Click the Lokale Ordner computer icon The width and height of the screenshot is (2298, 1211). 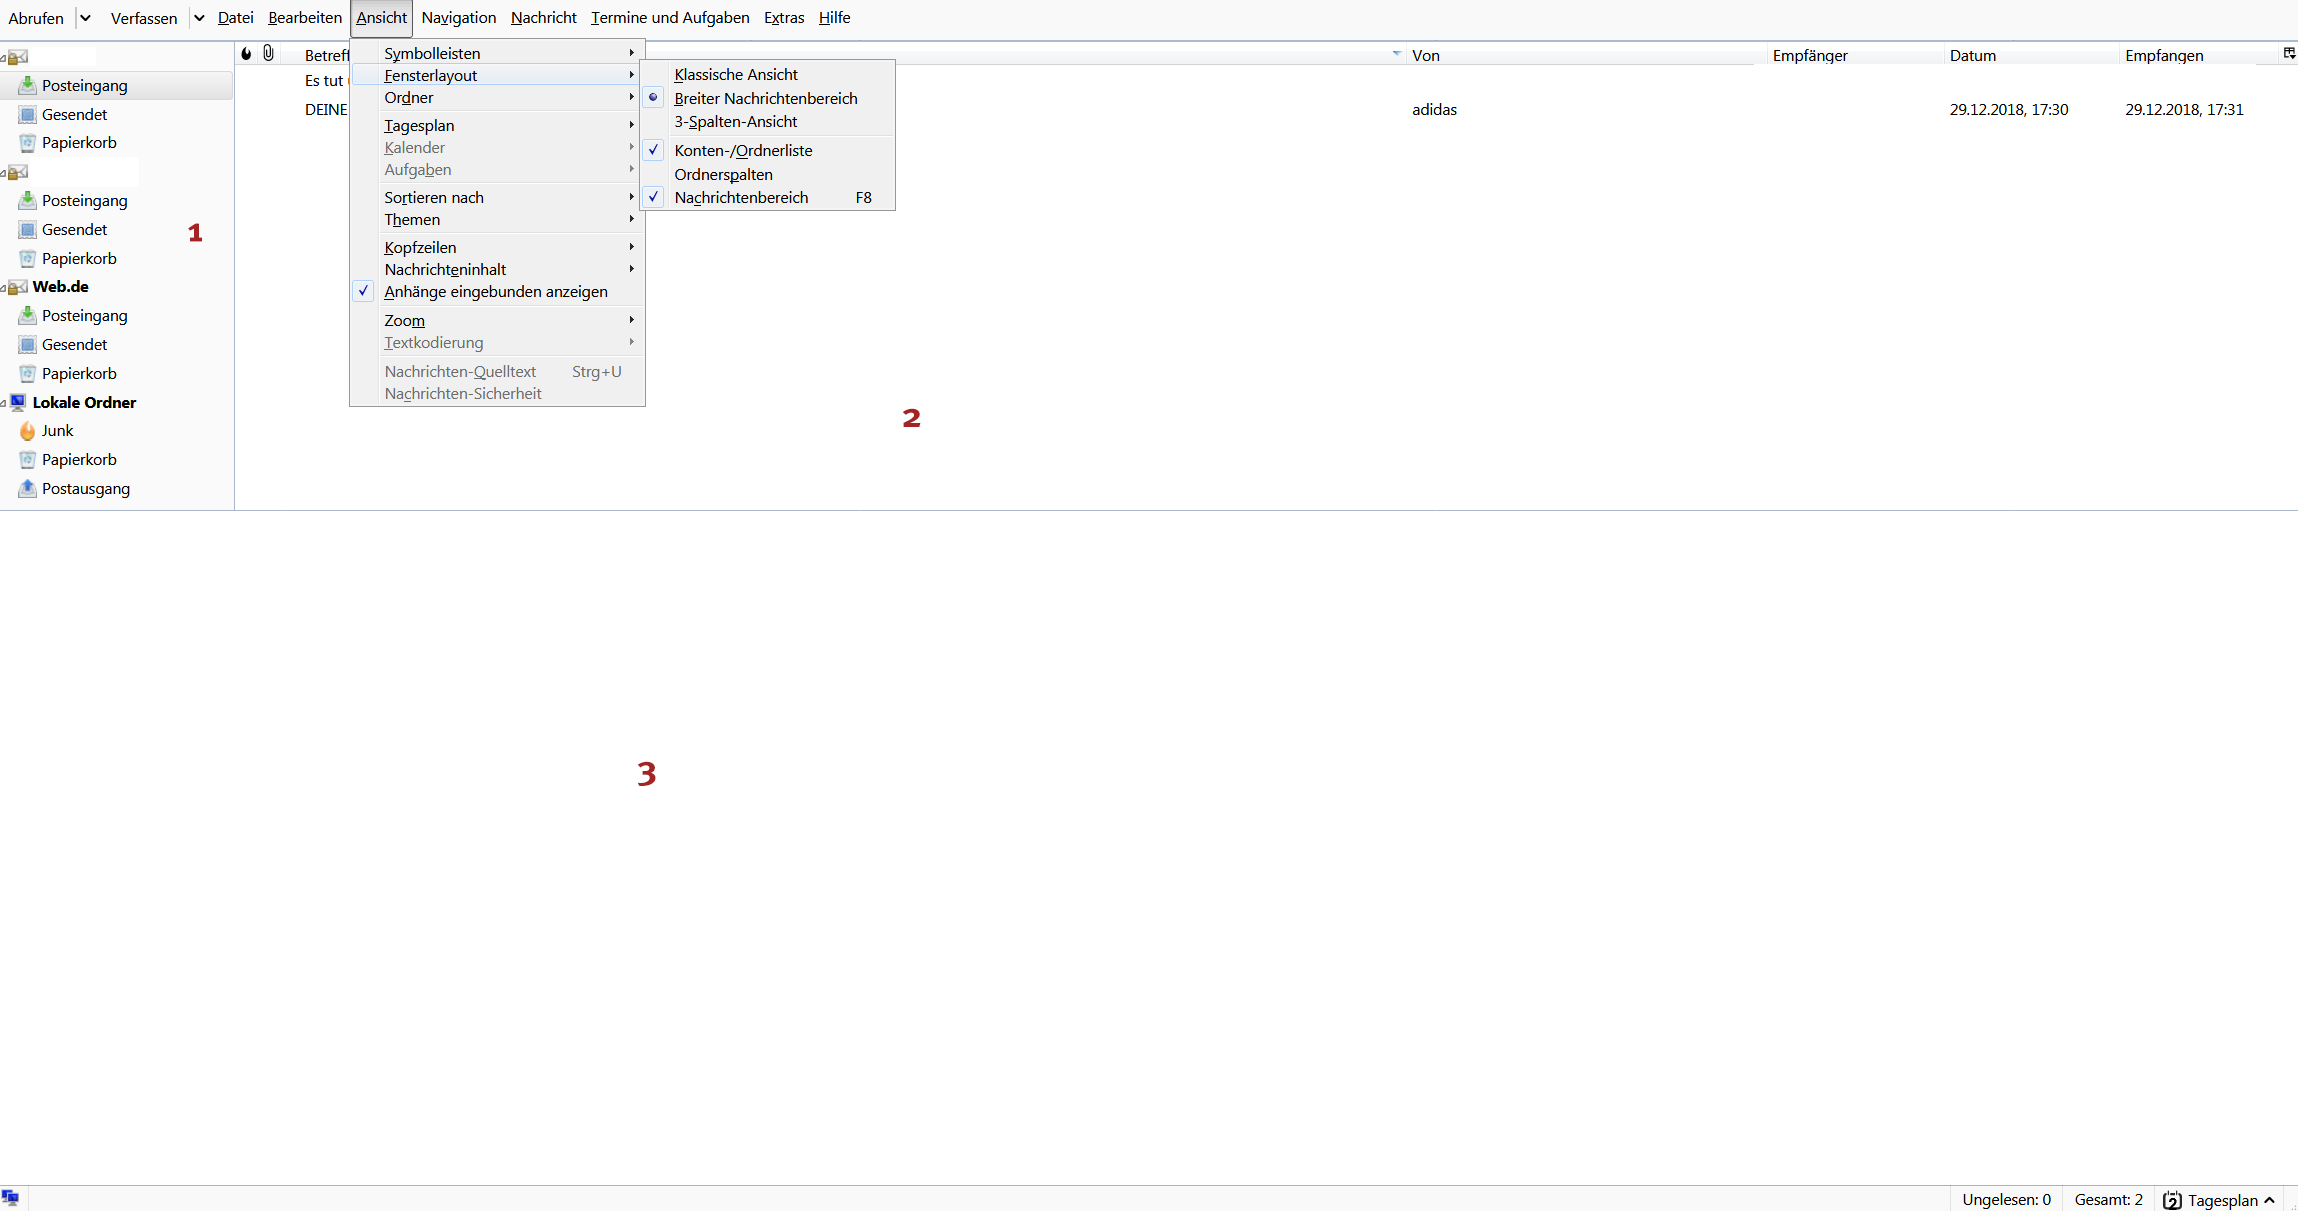18,402
